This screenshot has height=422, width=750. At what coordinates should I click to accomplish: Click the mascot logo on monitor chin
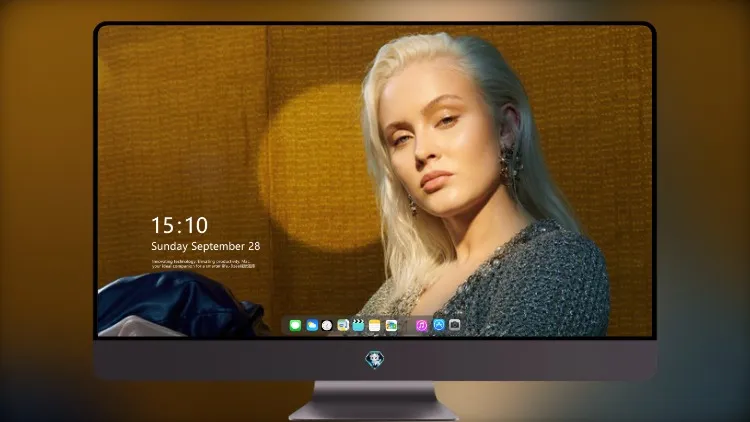[375, 359]
